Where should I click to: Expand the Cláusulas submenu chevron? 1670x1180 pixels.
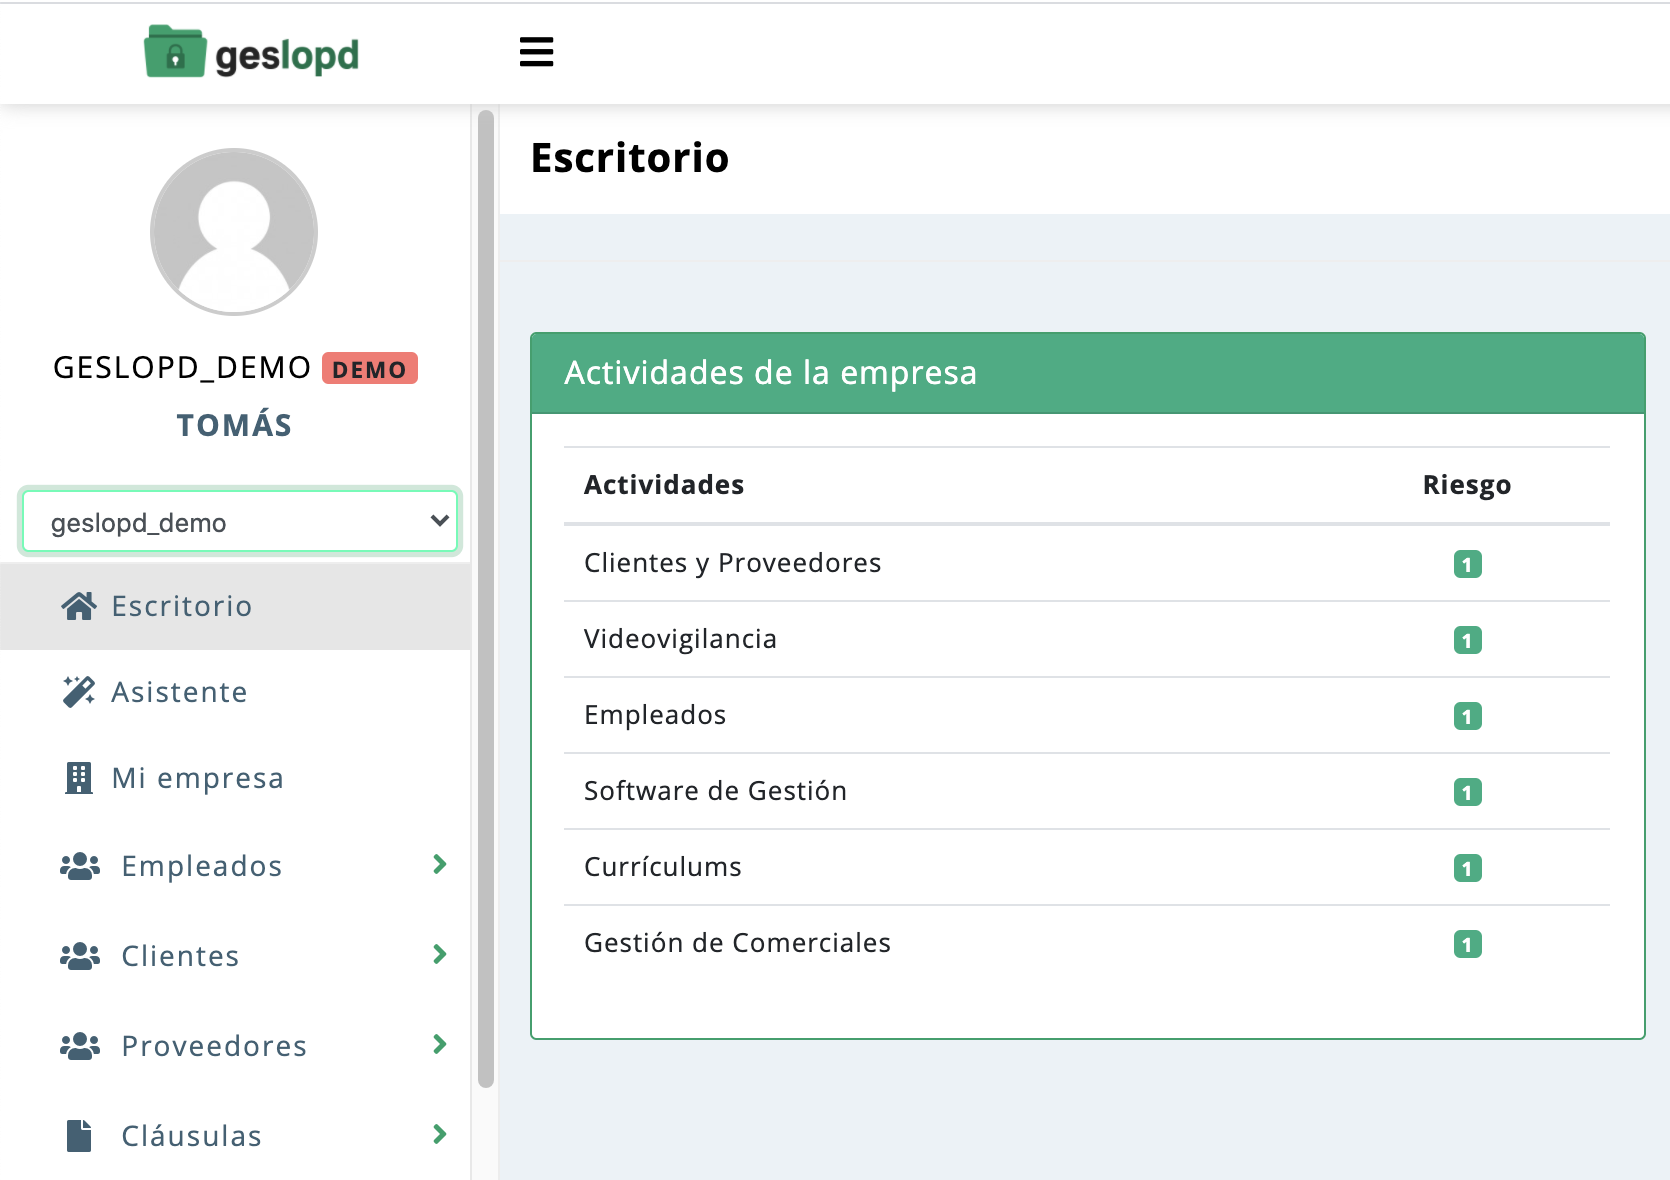coord(439,1135)
